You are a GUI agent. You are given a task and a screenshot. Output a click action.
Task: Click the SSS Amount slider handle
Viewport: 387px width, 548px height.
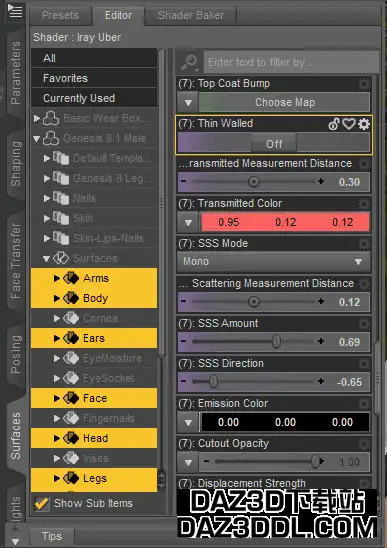click(x=276, y=341)
